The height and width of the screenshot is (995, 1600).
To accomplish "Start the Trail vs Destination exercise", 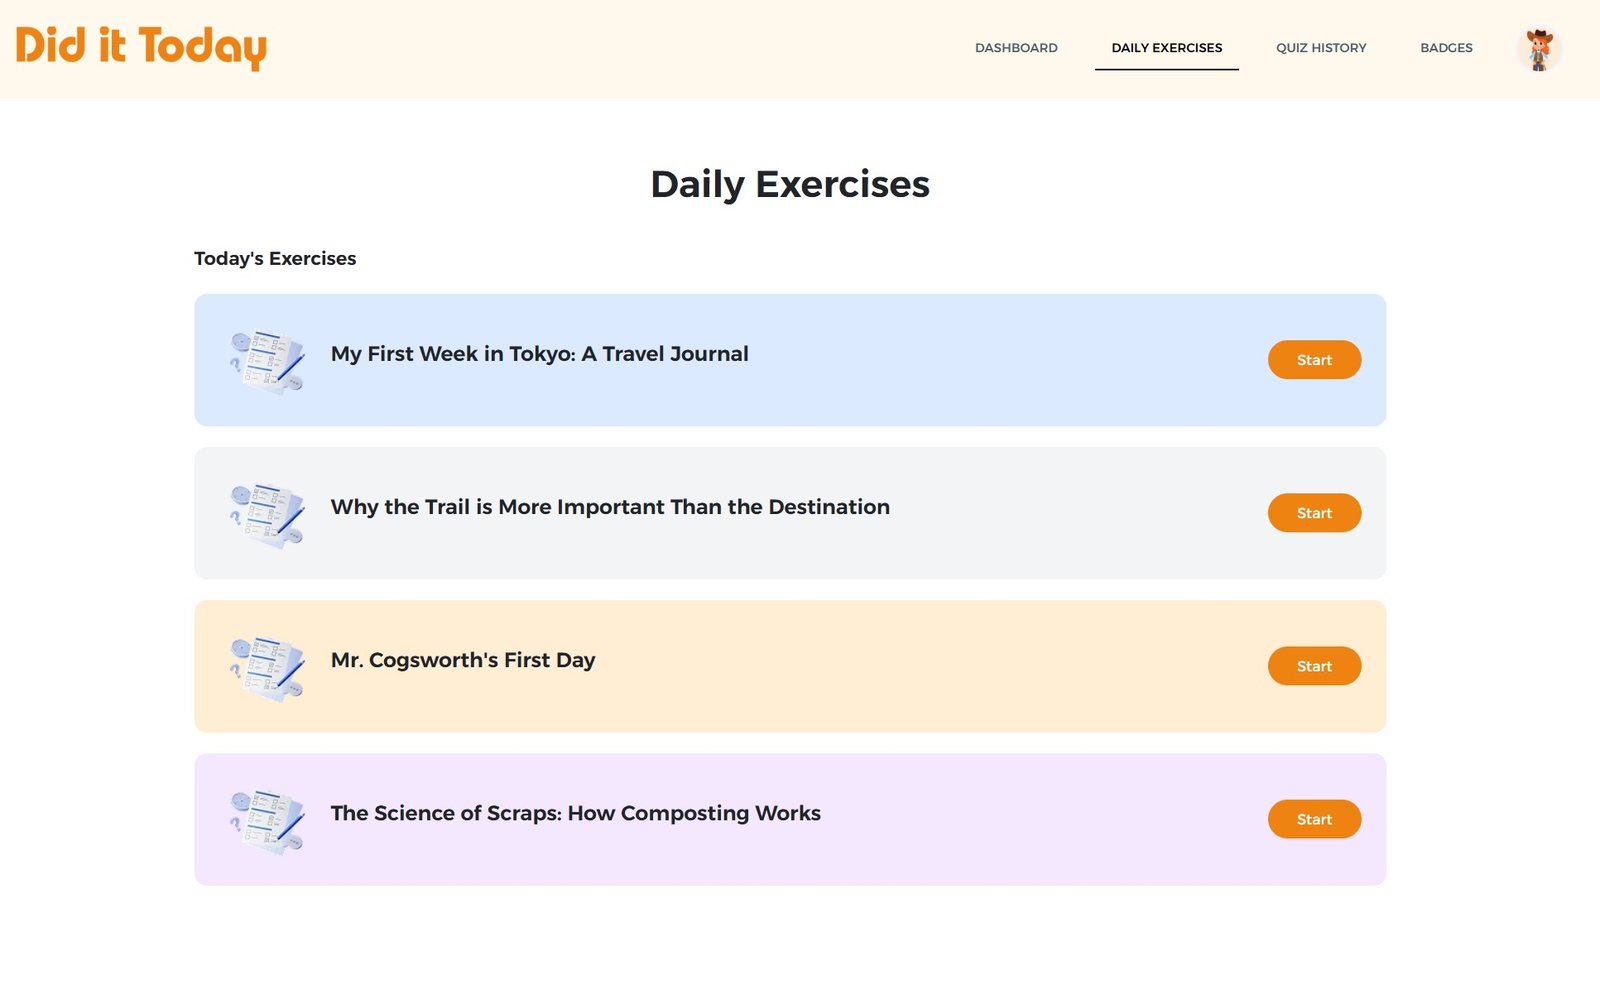I will 1314,513.
